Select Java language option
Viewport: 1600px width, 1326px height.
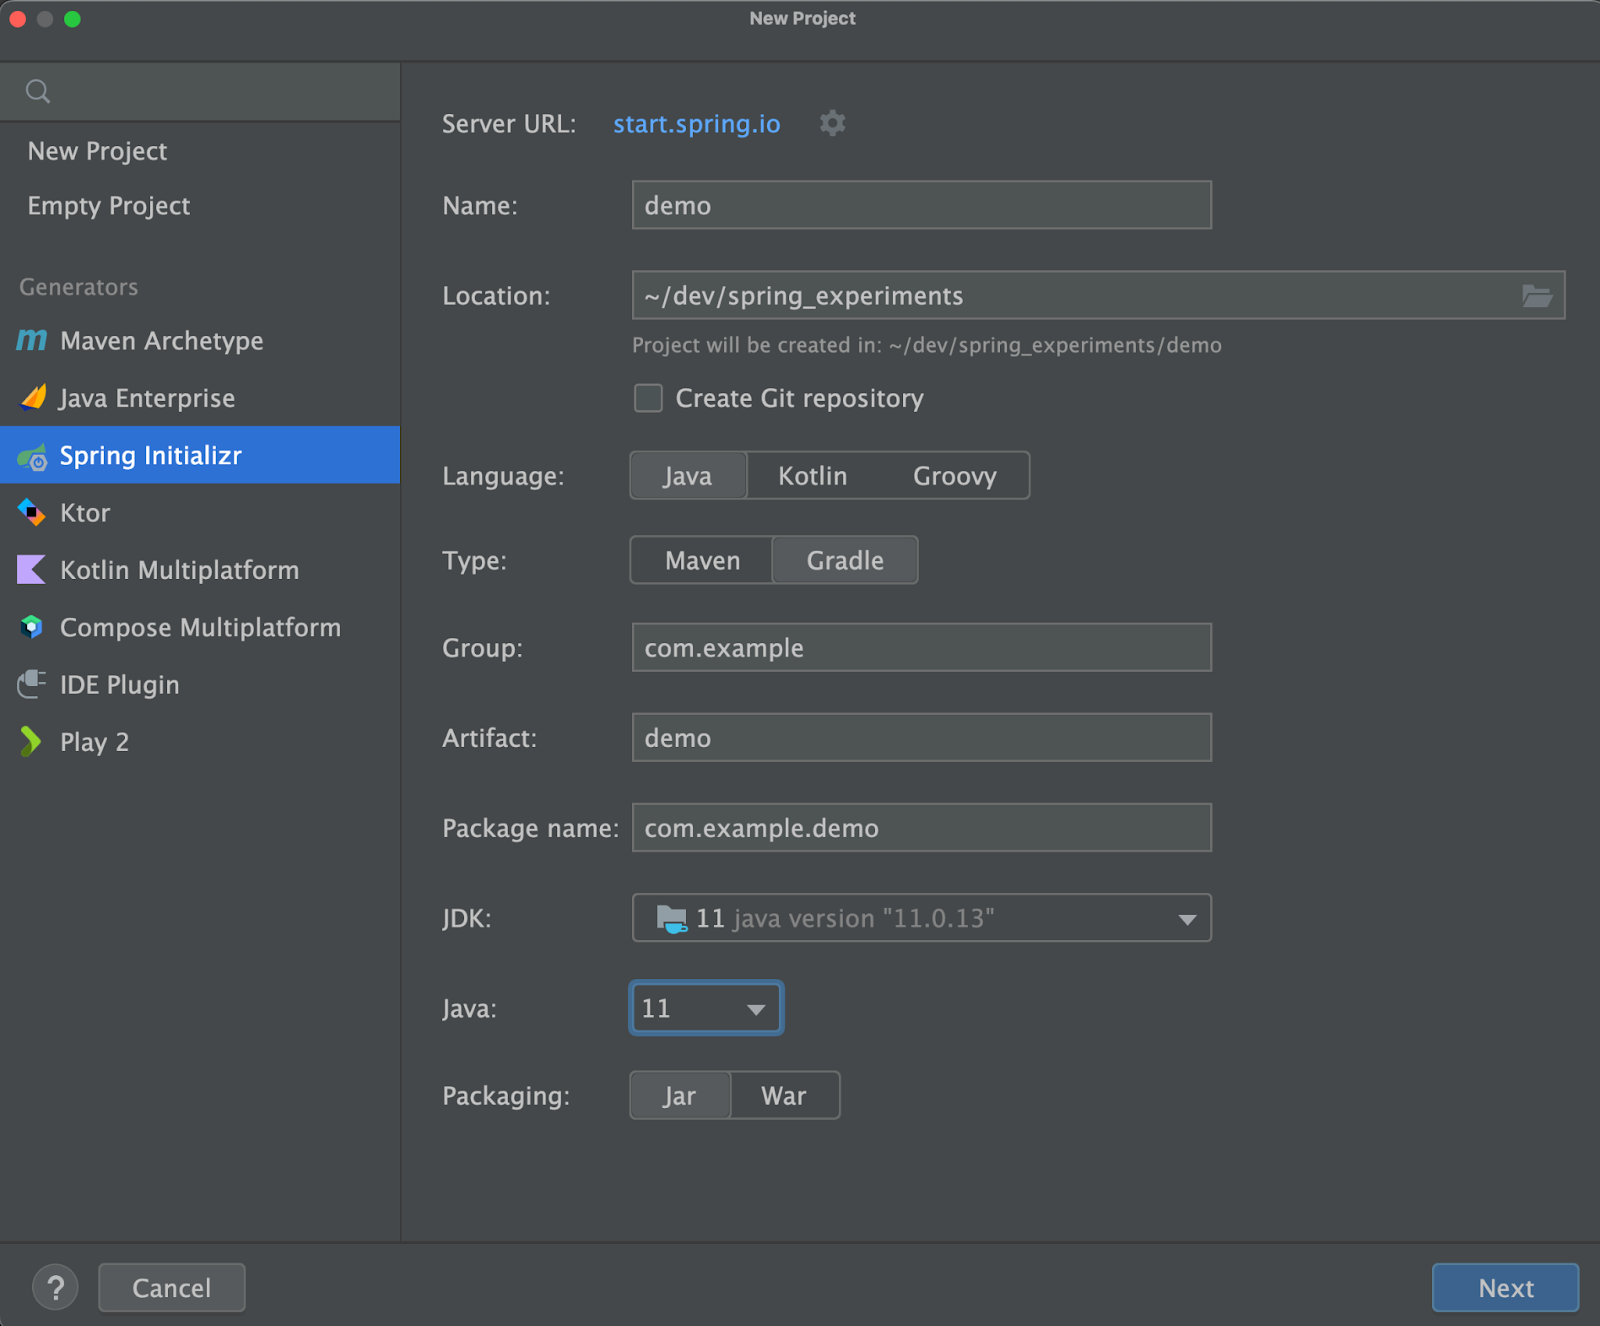point(688,475)
